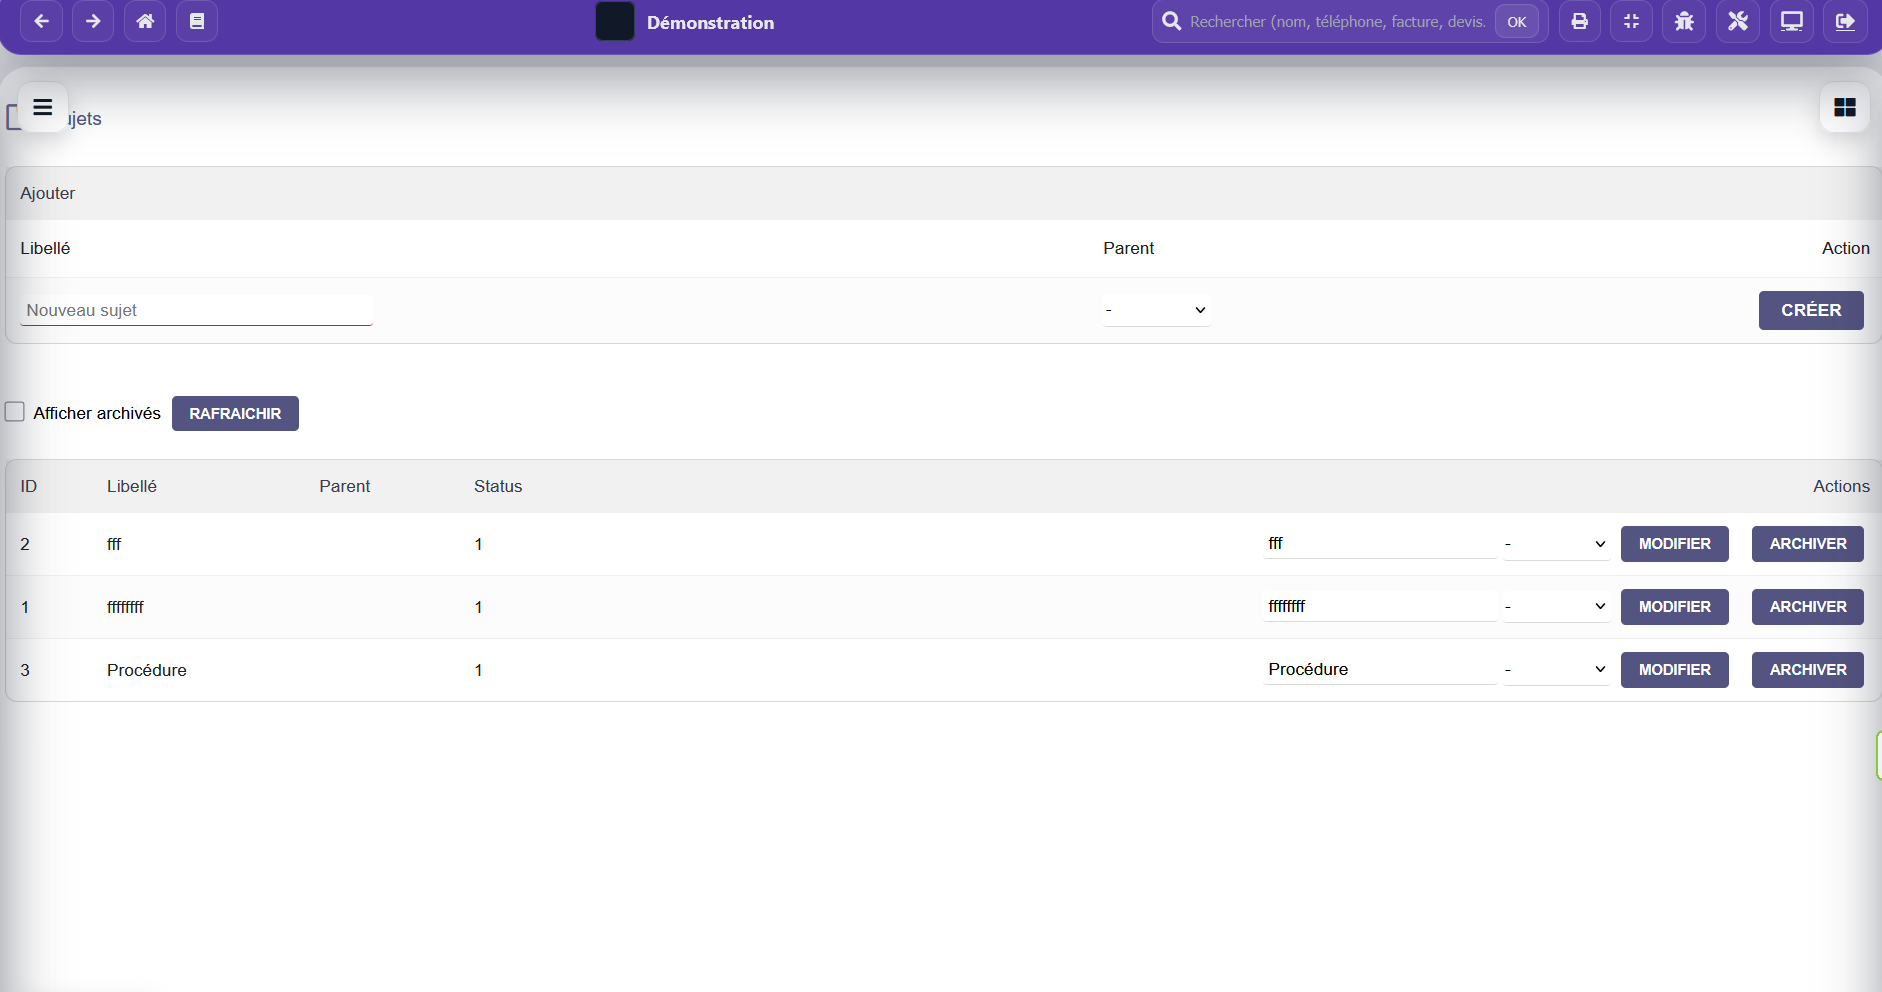Open the grid layout icon

tap(1845, 107)
